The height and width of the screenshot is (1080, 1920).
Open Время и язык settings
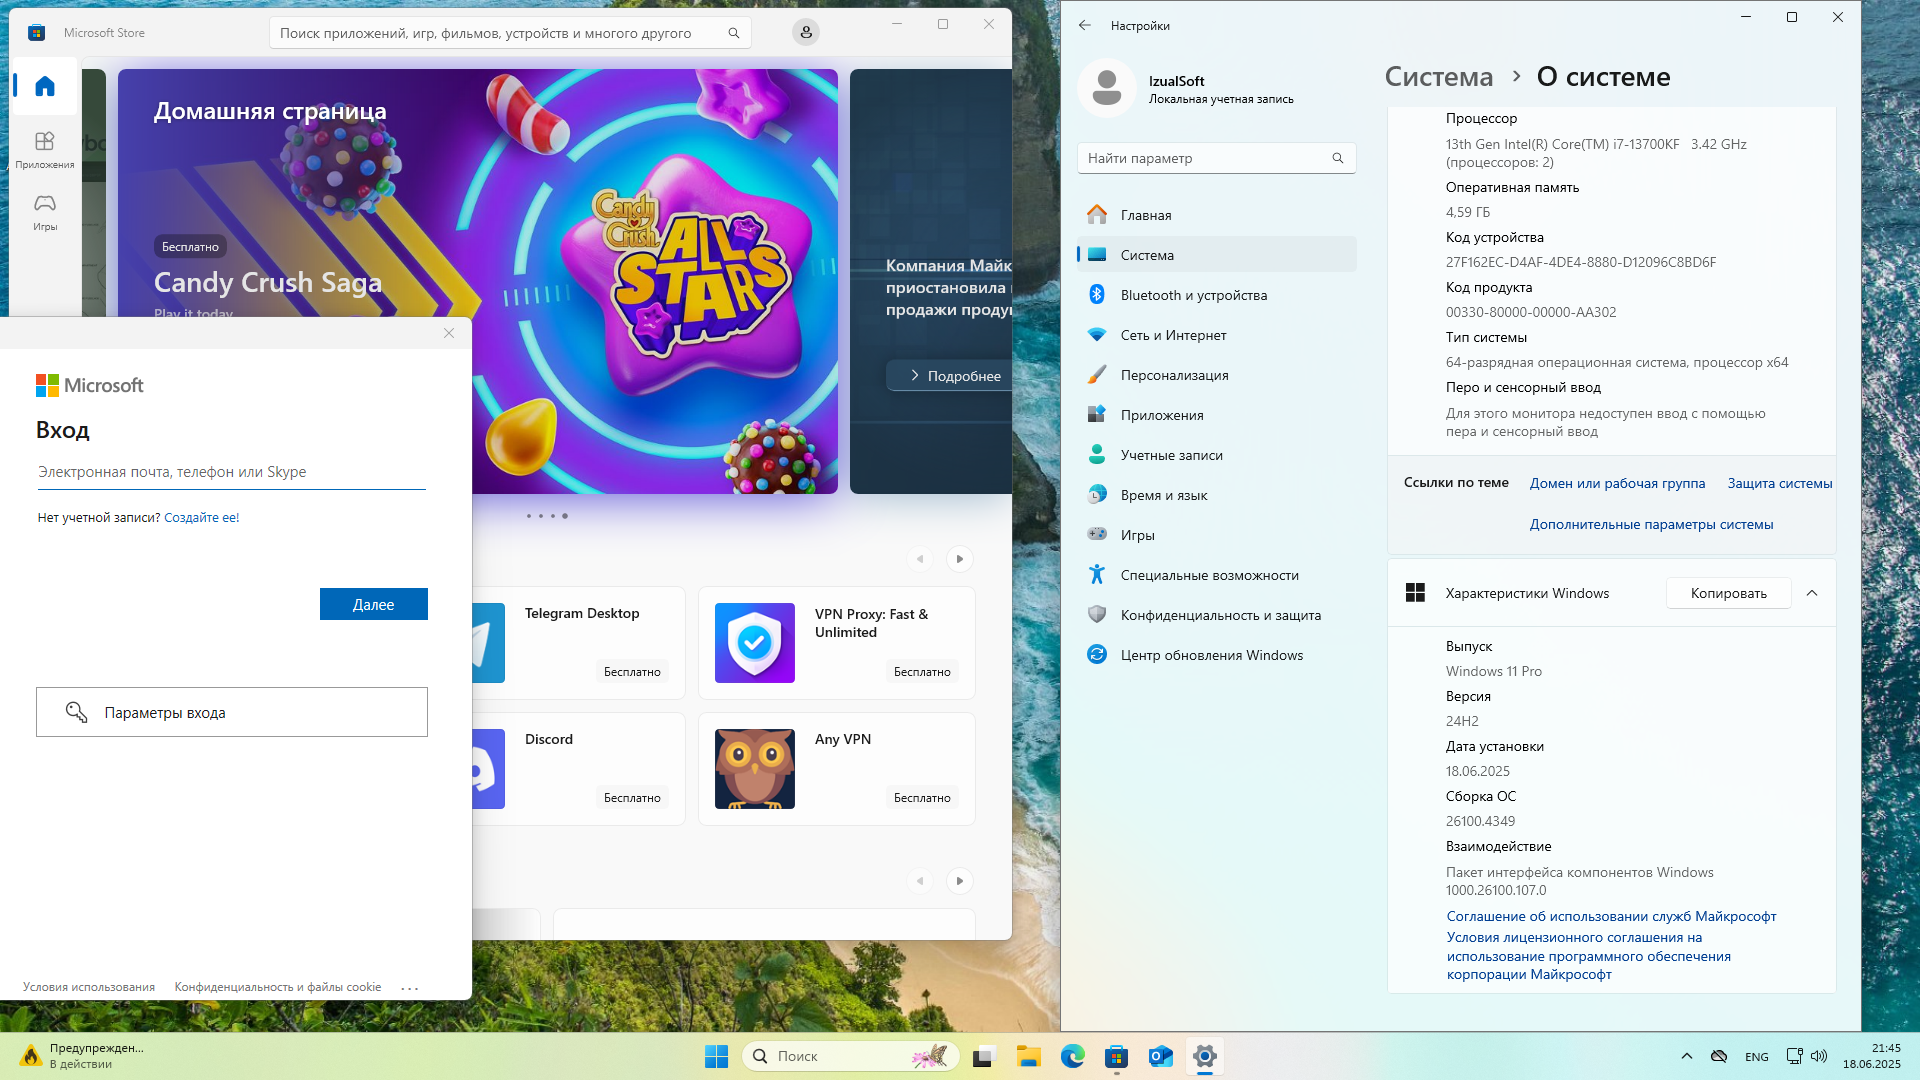[1216, 495]
